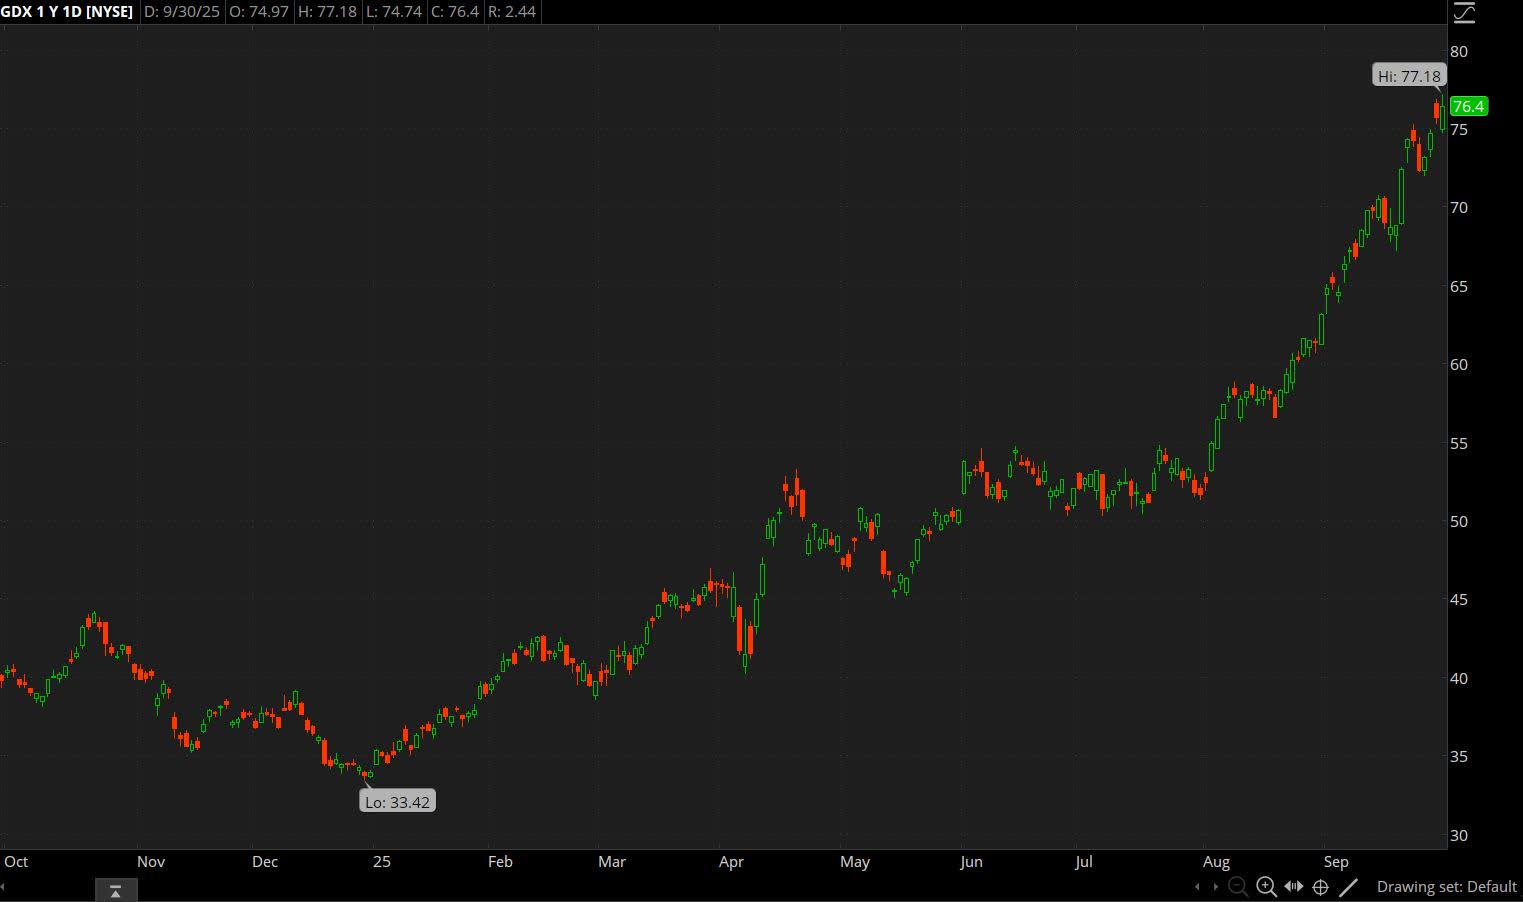Select the zoom out magnifier tool

(x=1238, y=886)
